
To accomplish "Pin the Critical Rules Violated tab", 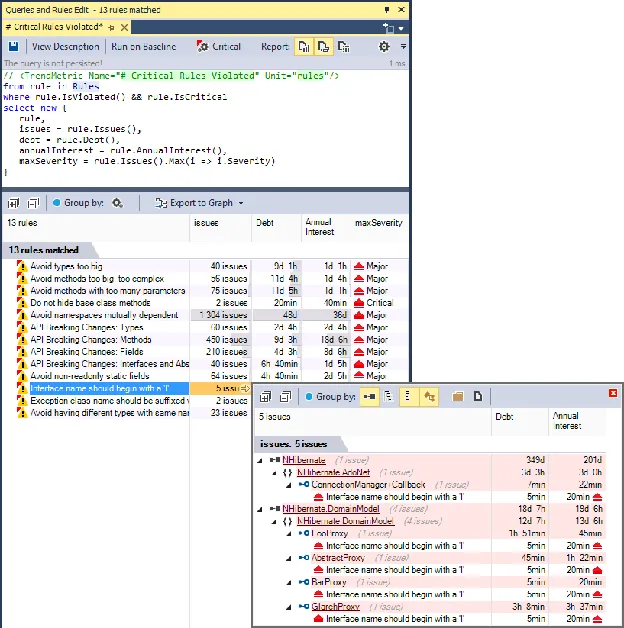I will coord(111,27).
